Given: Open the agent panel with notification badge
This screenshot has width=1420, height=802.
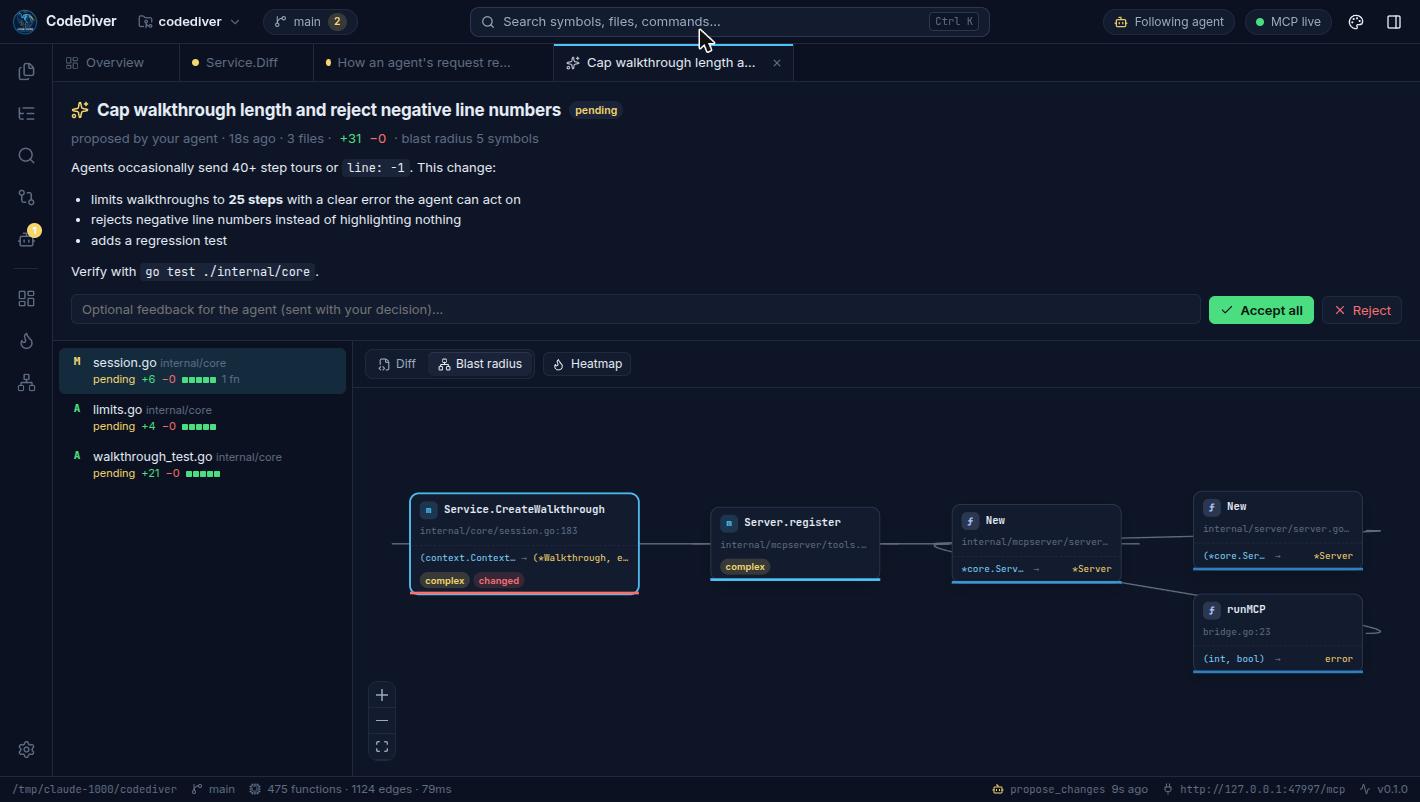Looking at the screenshot, I should [27, 239].
